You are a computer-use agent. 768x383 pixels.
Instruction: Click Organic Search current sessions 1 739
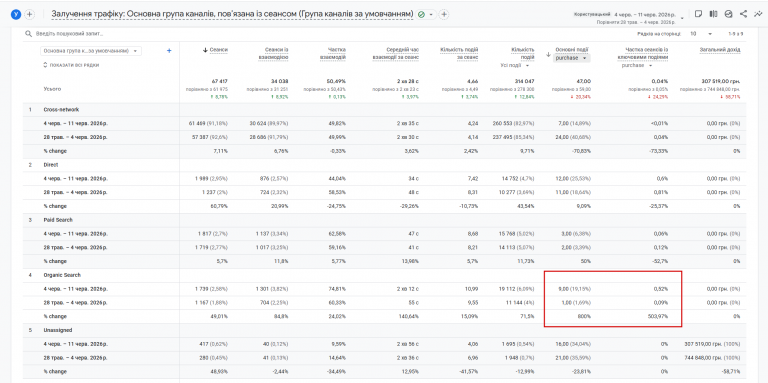point(201,289)
